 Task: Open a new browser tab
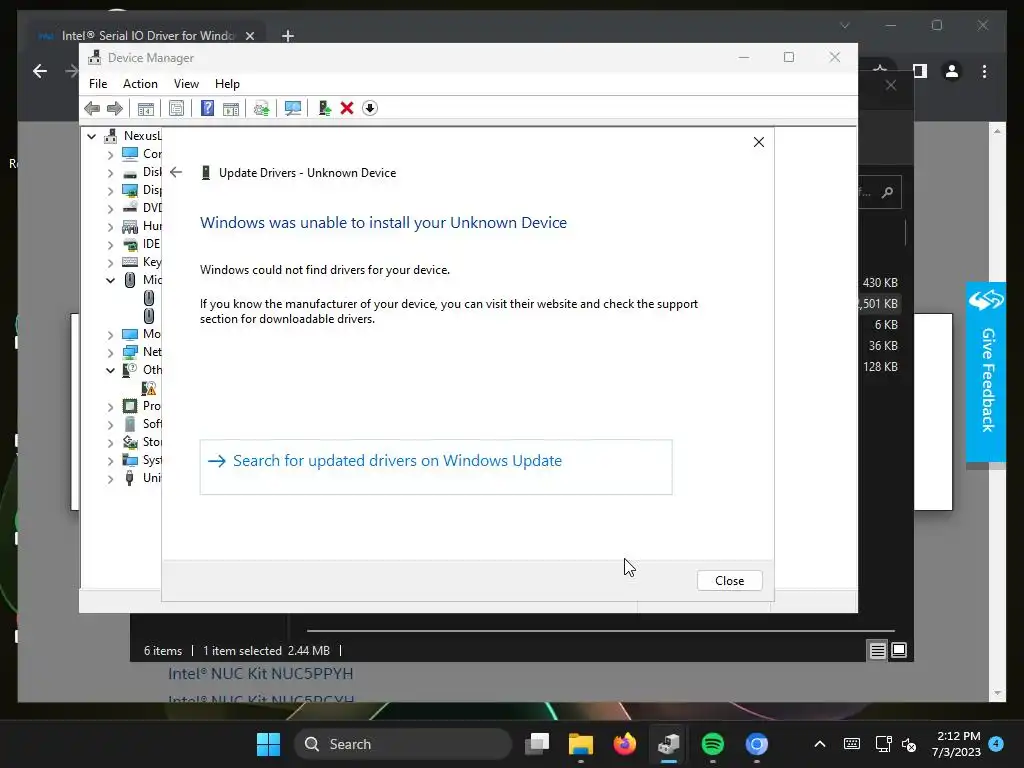click(x=287, y=36)
